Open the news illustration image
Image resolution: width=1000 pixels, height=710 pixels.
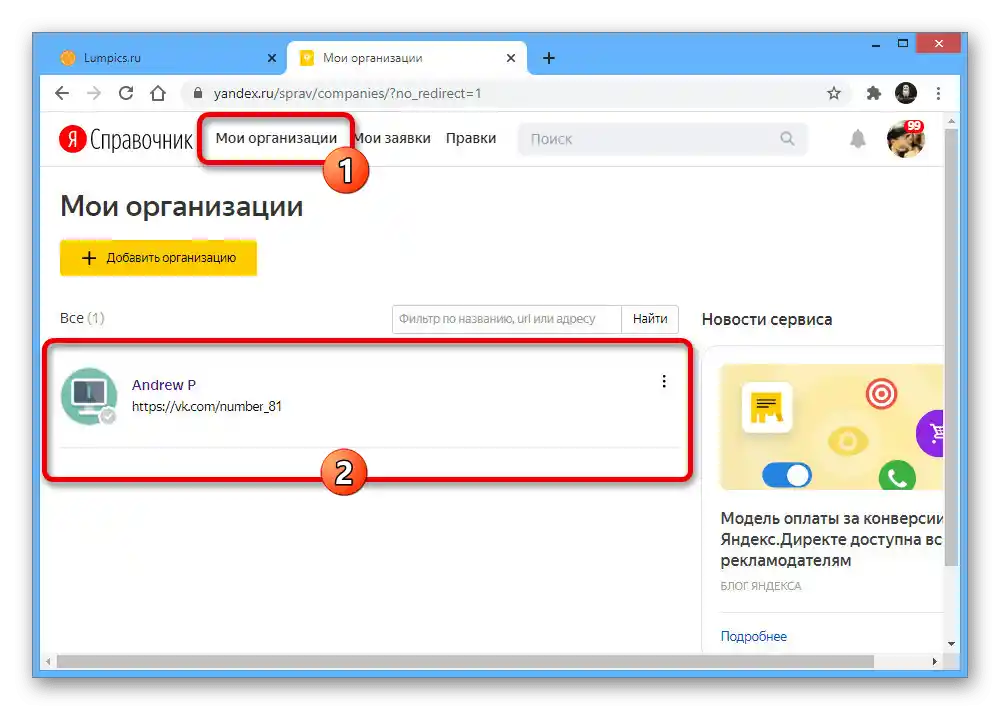tap(832, 427)
